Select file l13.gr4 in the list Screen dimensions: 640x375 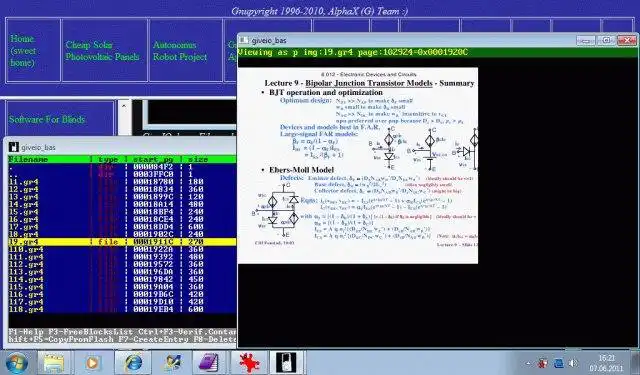[26, 272]
